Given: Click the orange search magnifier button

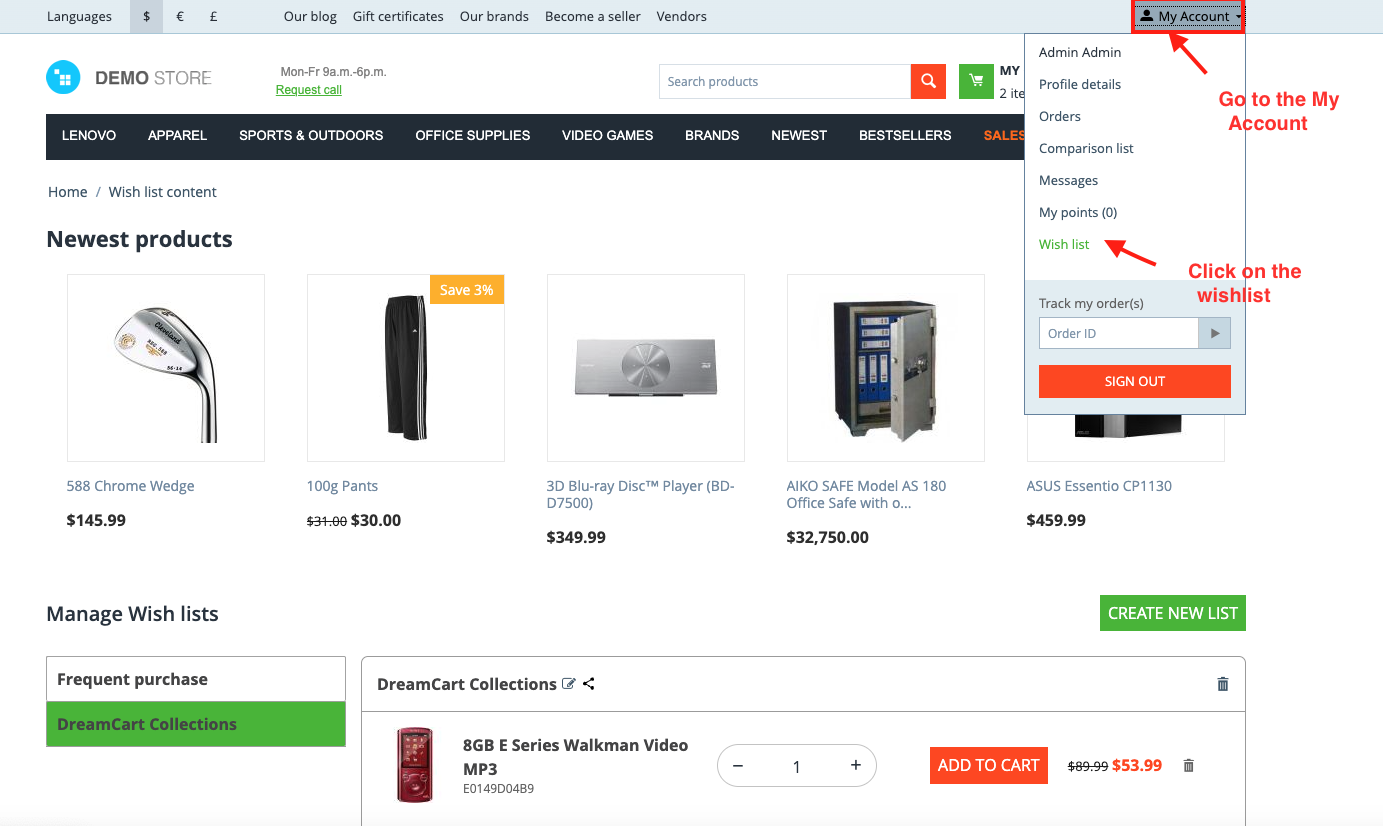Looking at the screenshot, I should [928, 82].
